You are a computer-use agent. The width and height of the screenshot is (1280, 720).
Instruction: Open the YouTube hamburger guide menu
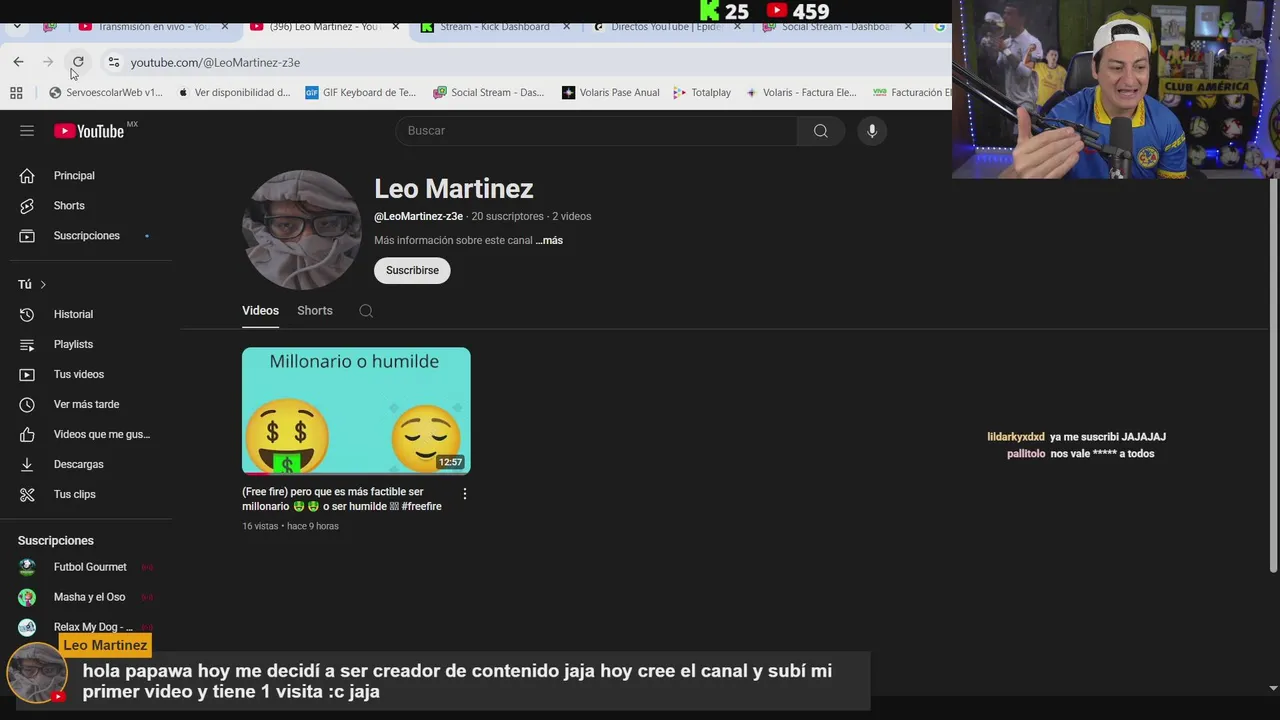click(x=27, y=131)
